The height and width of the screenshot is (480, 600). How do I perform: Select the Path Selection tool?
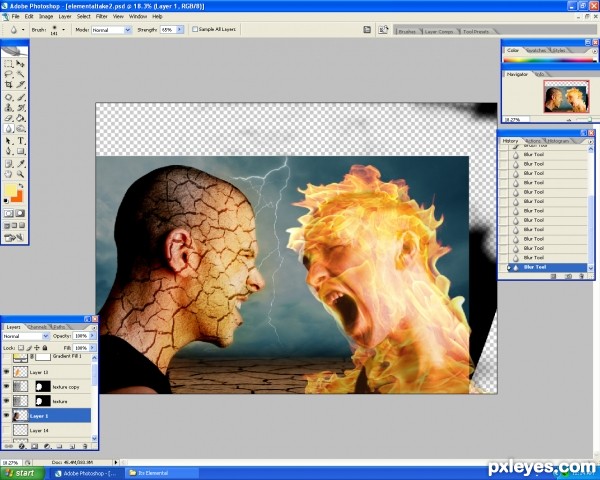(9, 141)
